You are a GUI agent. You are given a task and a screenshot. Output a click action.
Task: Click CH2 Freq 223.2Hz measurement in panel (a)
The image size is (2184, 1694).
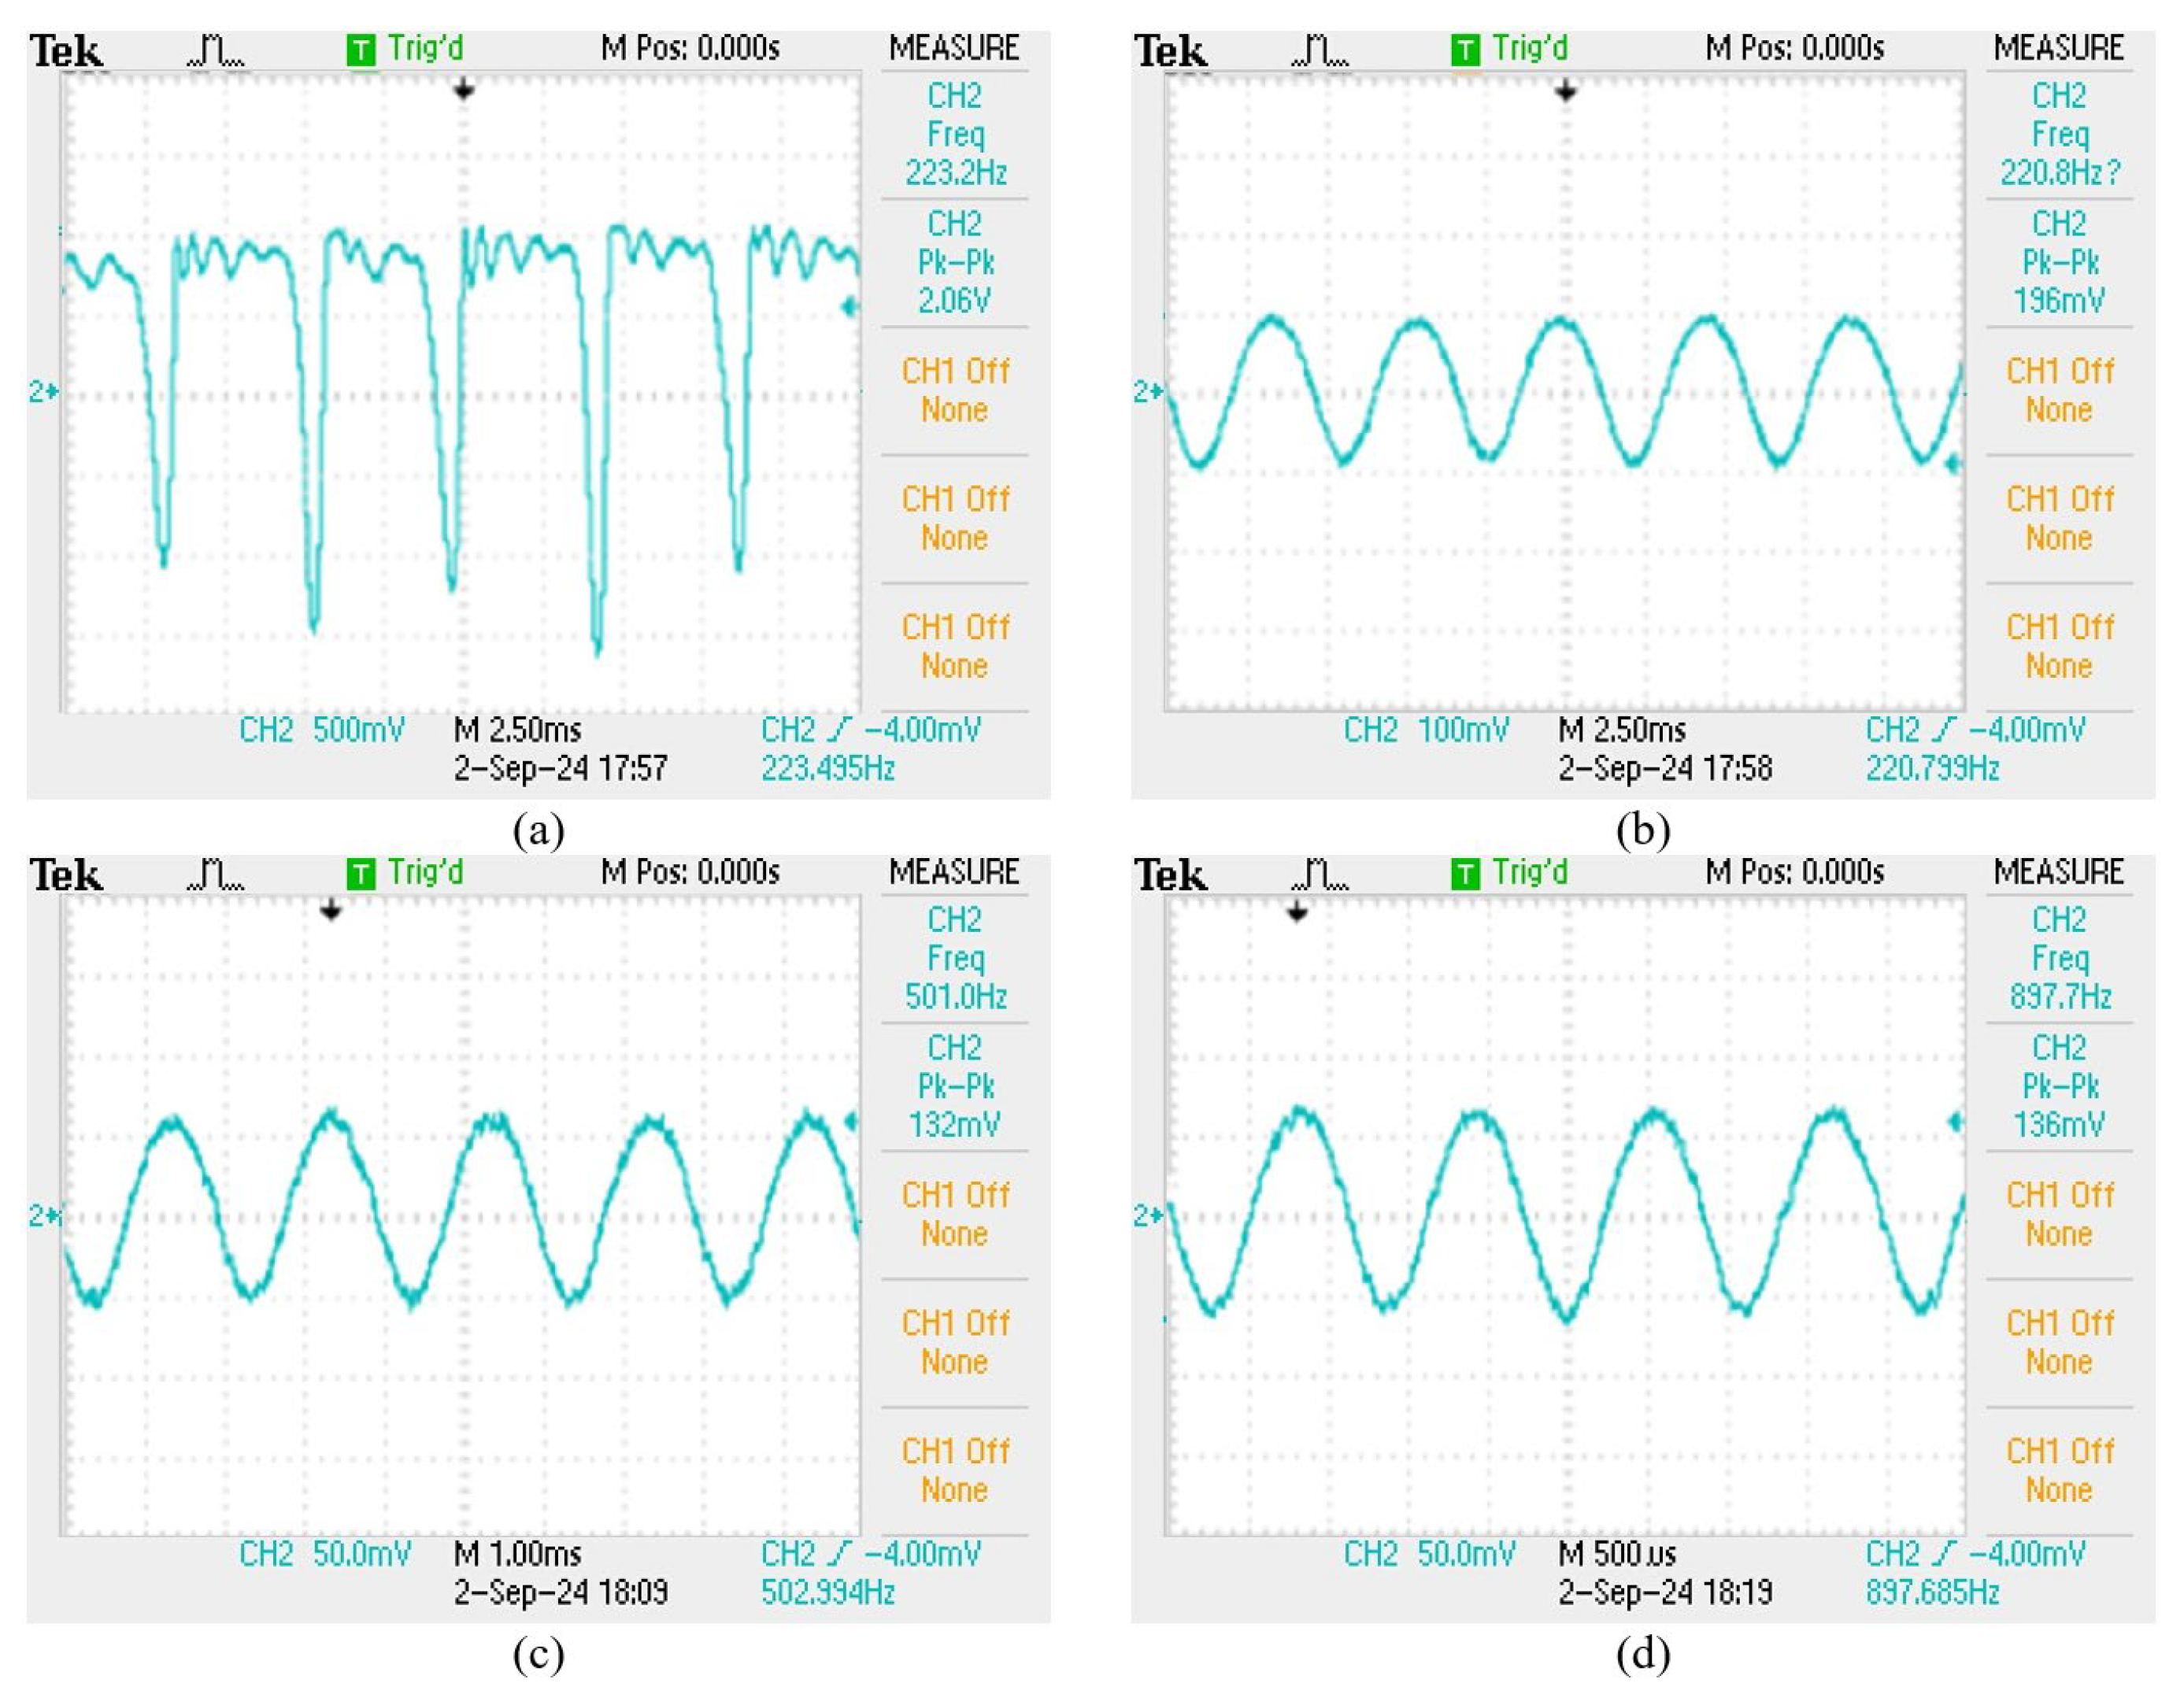955,135
